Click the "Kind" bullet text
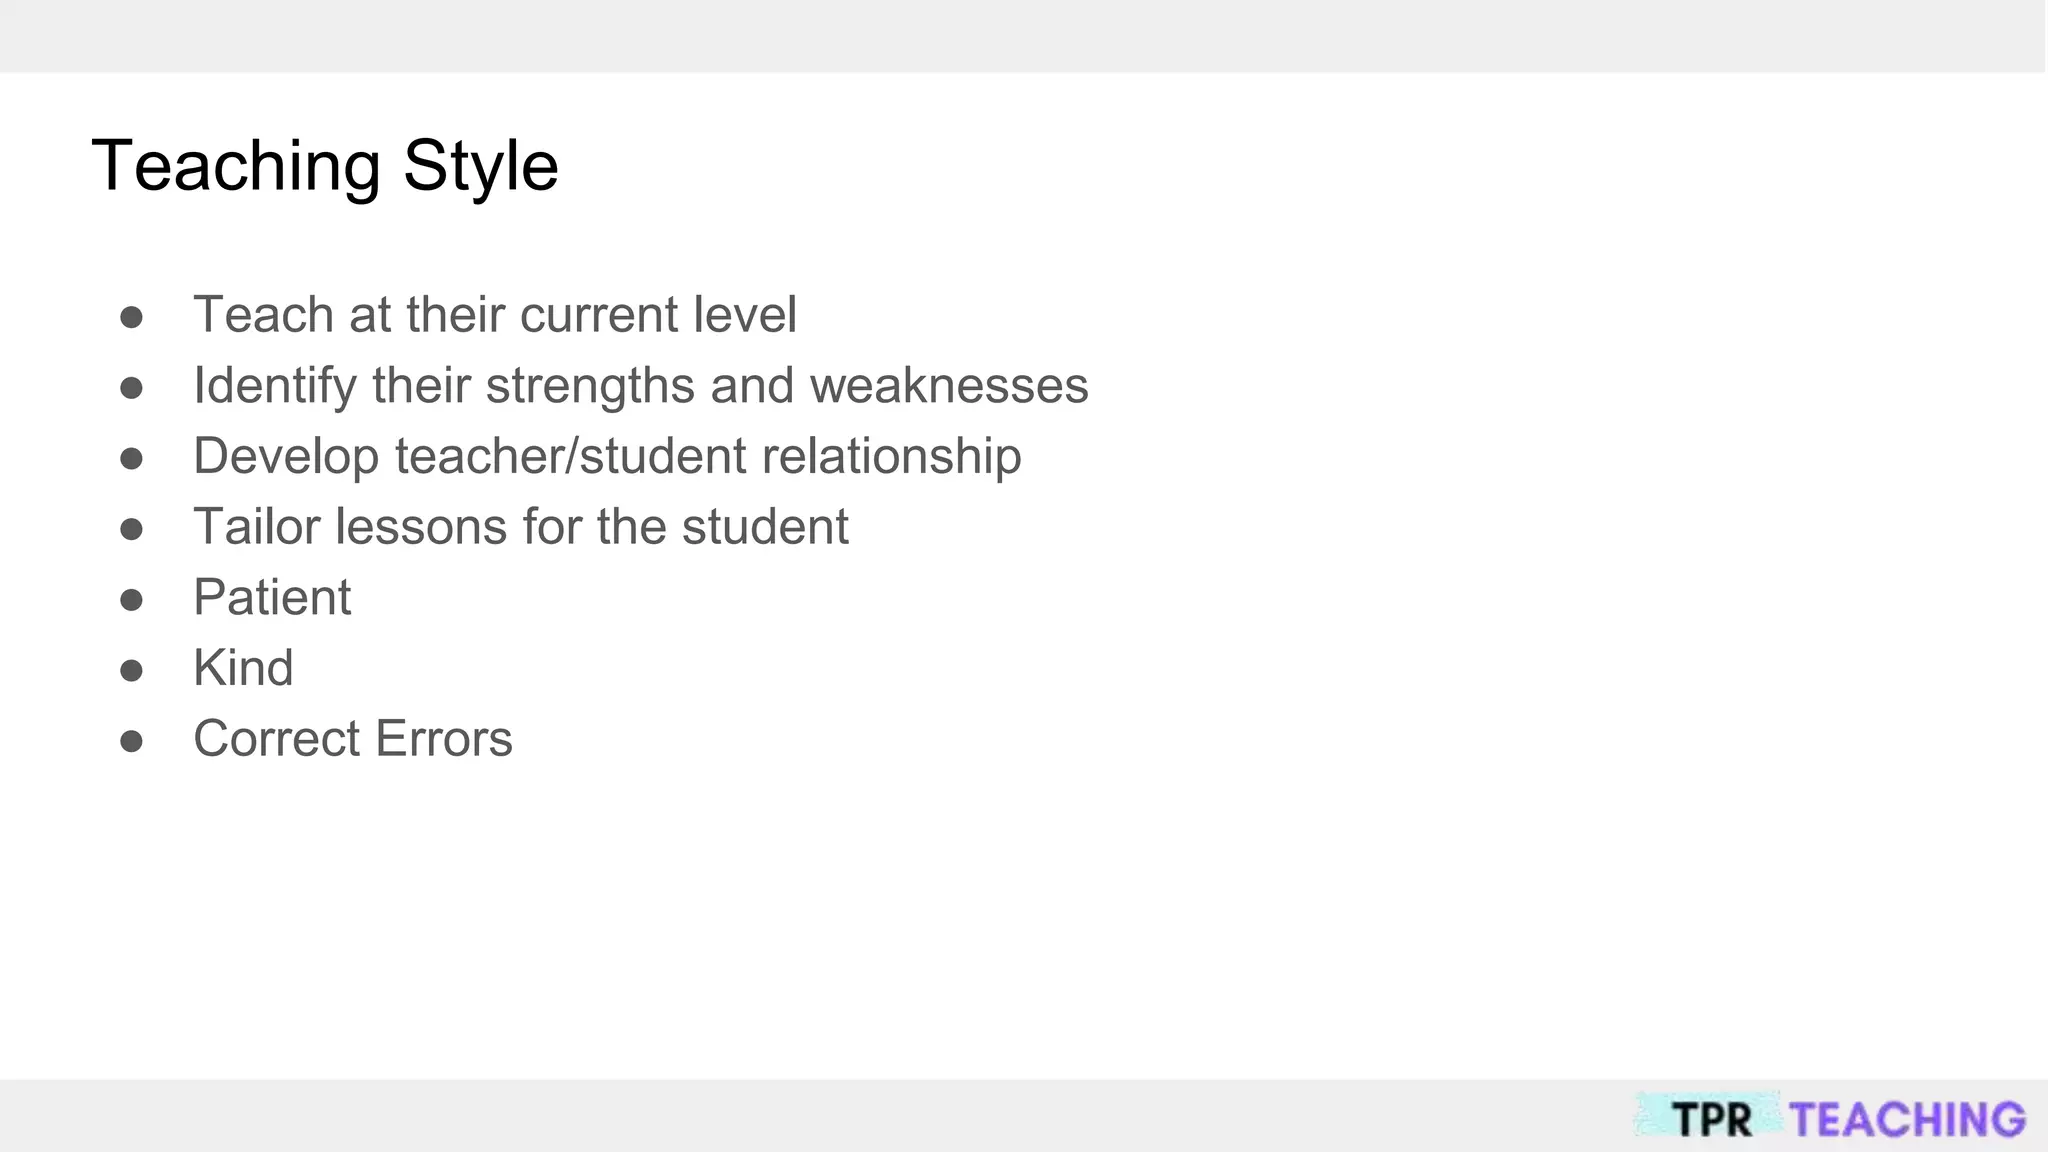This screenshot has width=2048, height=1152. pos(243,668)
